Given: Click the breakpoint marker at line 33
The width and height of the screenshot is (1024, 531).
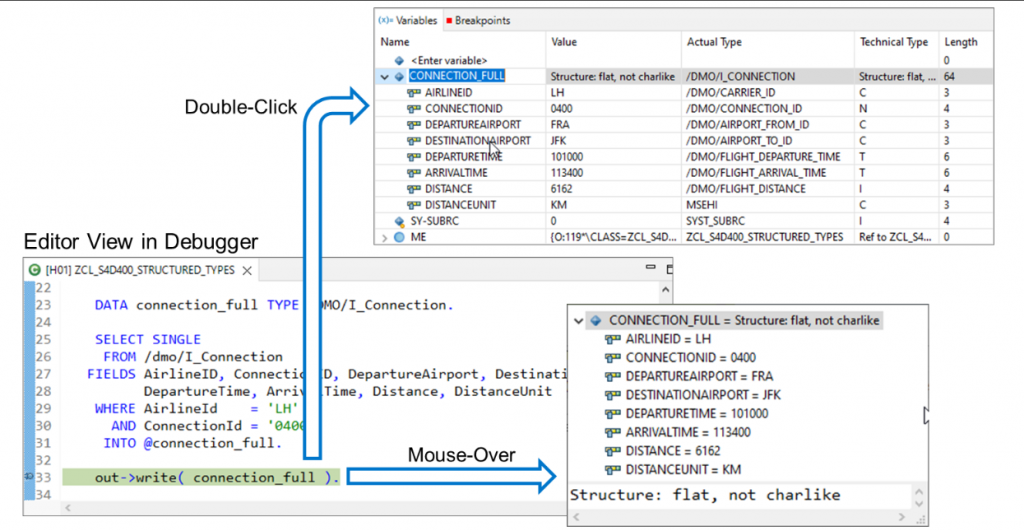Looking at the screenshot, I should (29, 477).
